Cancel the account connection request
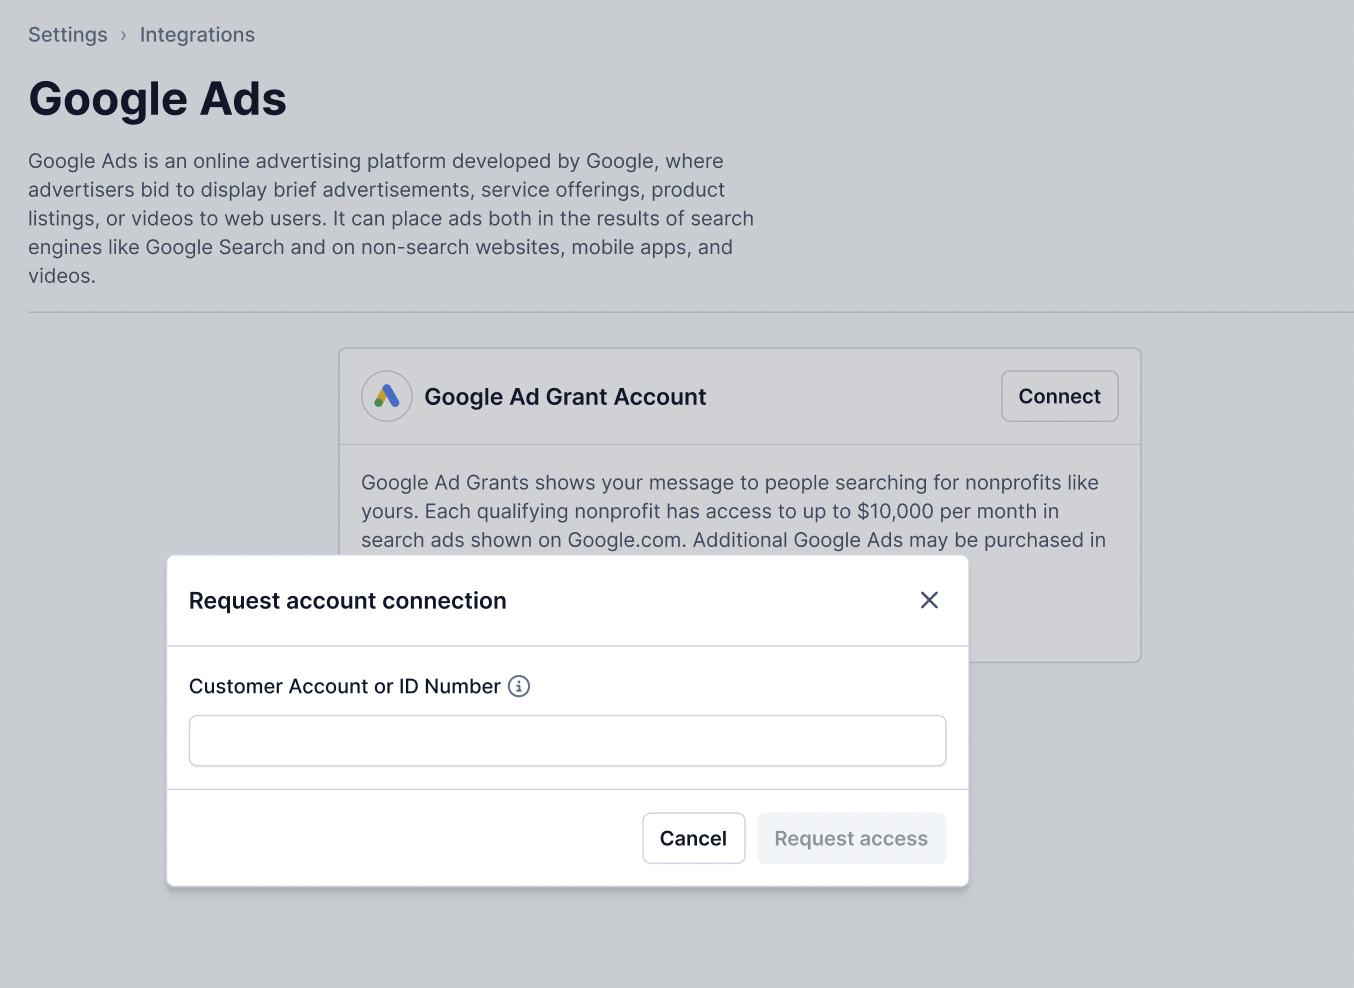Viewport: 1354px width, 988px height. point(693,838)
